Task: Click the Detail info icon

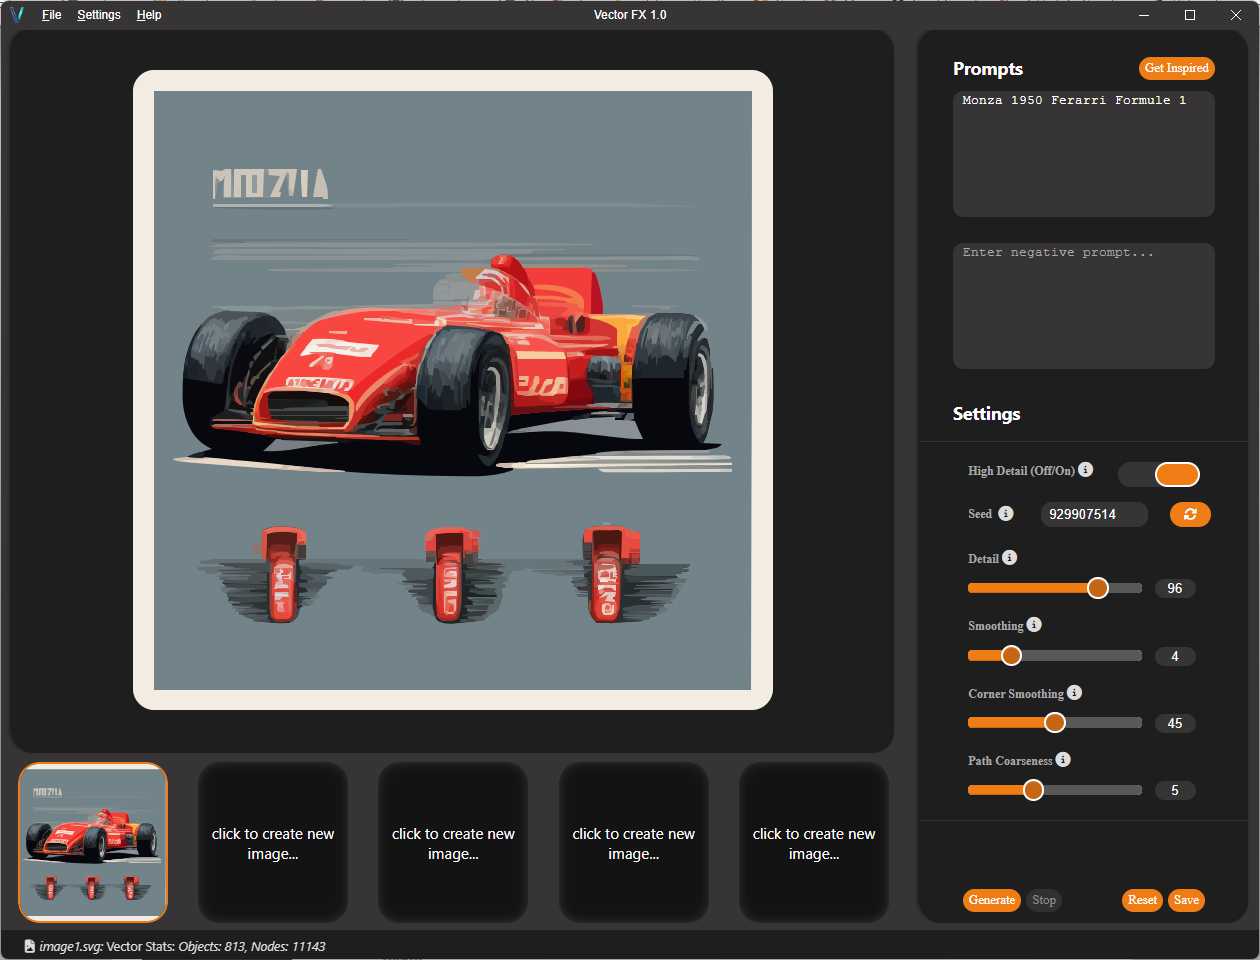Action: 1010,558
